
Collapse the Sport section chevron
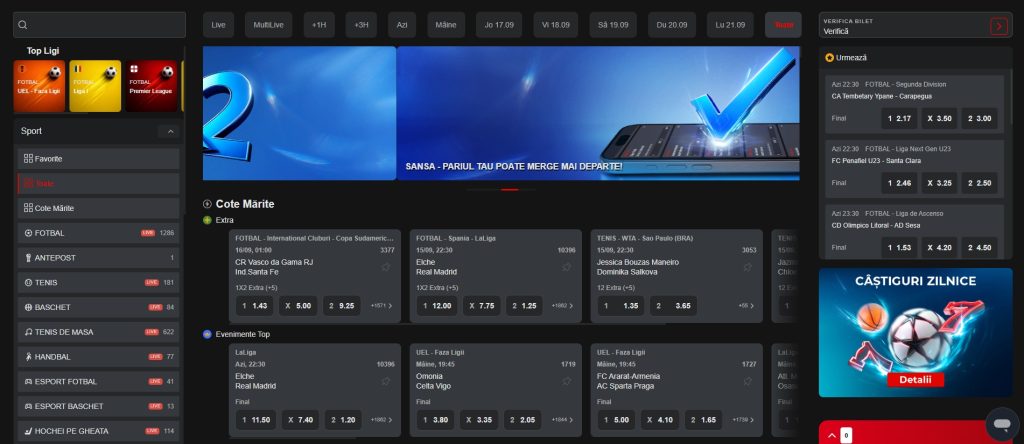click(x=170, y=131)
